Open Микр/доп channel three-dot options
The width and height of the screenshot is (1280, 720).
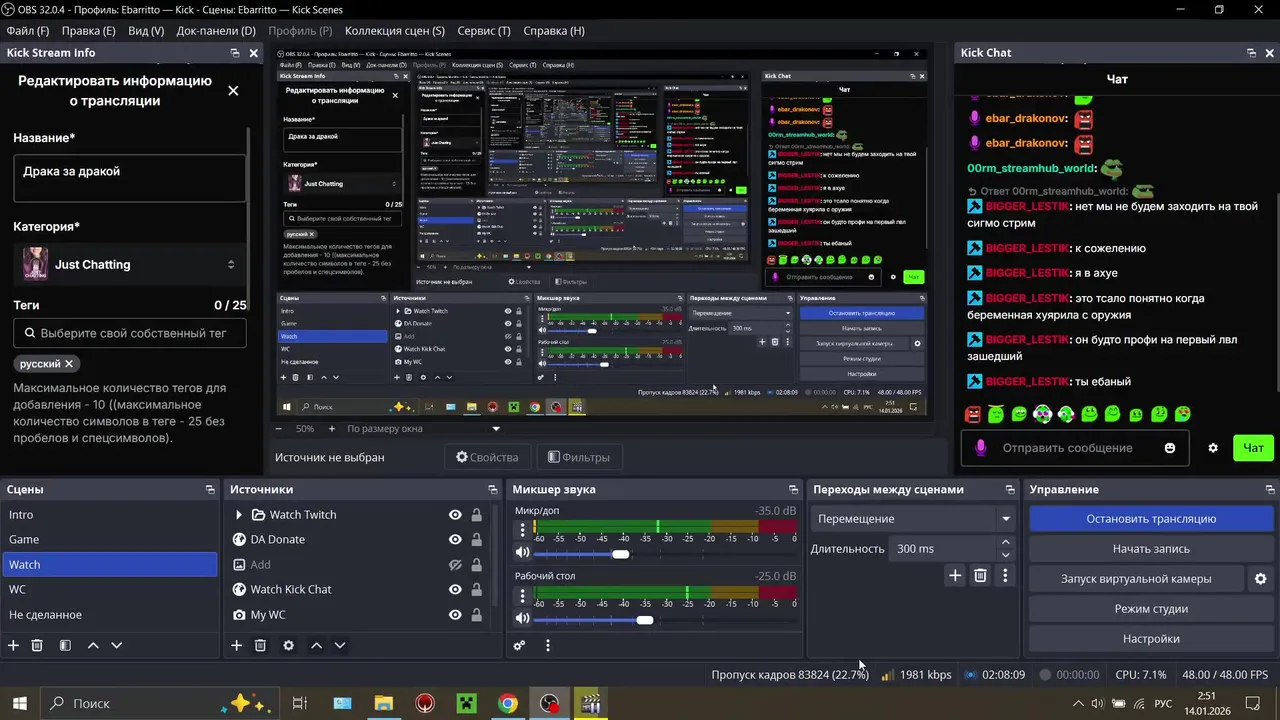522,530
